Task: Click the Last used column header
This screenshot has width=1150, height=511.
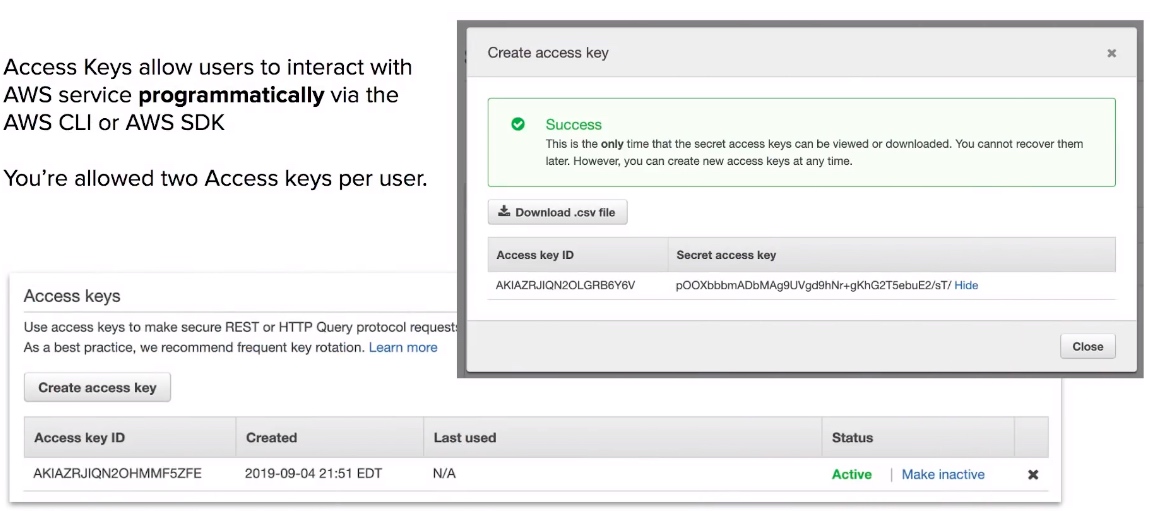Action: coord(465,438)
